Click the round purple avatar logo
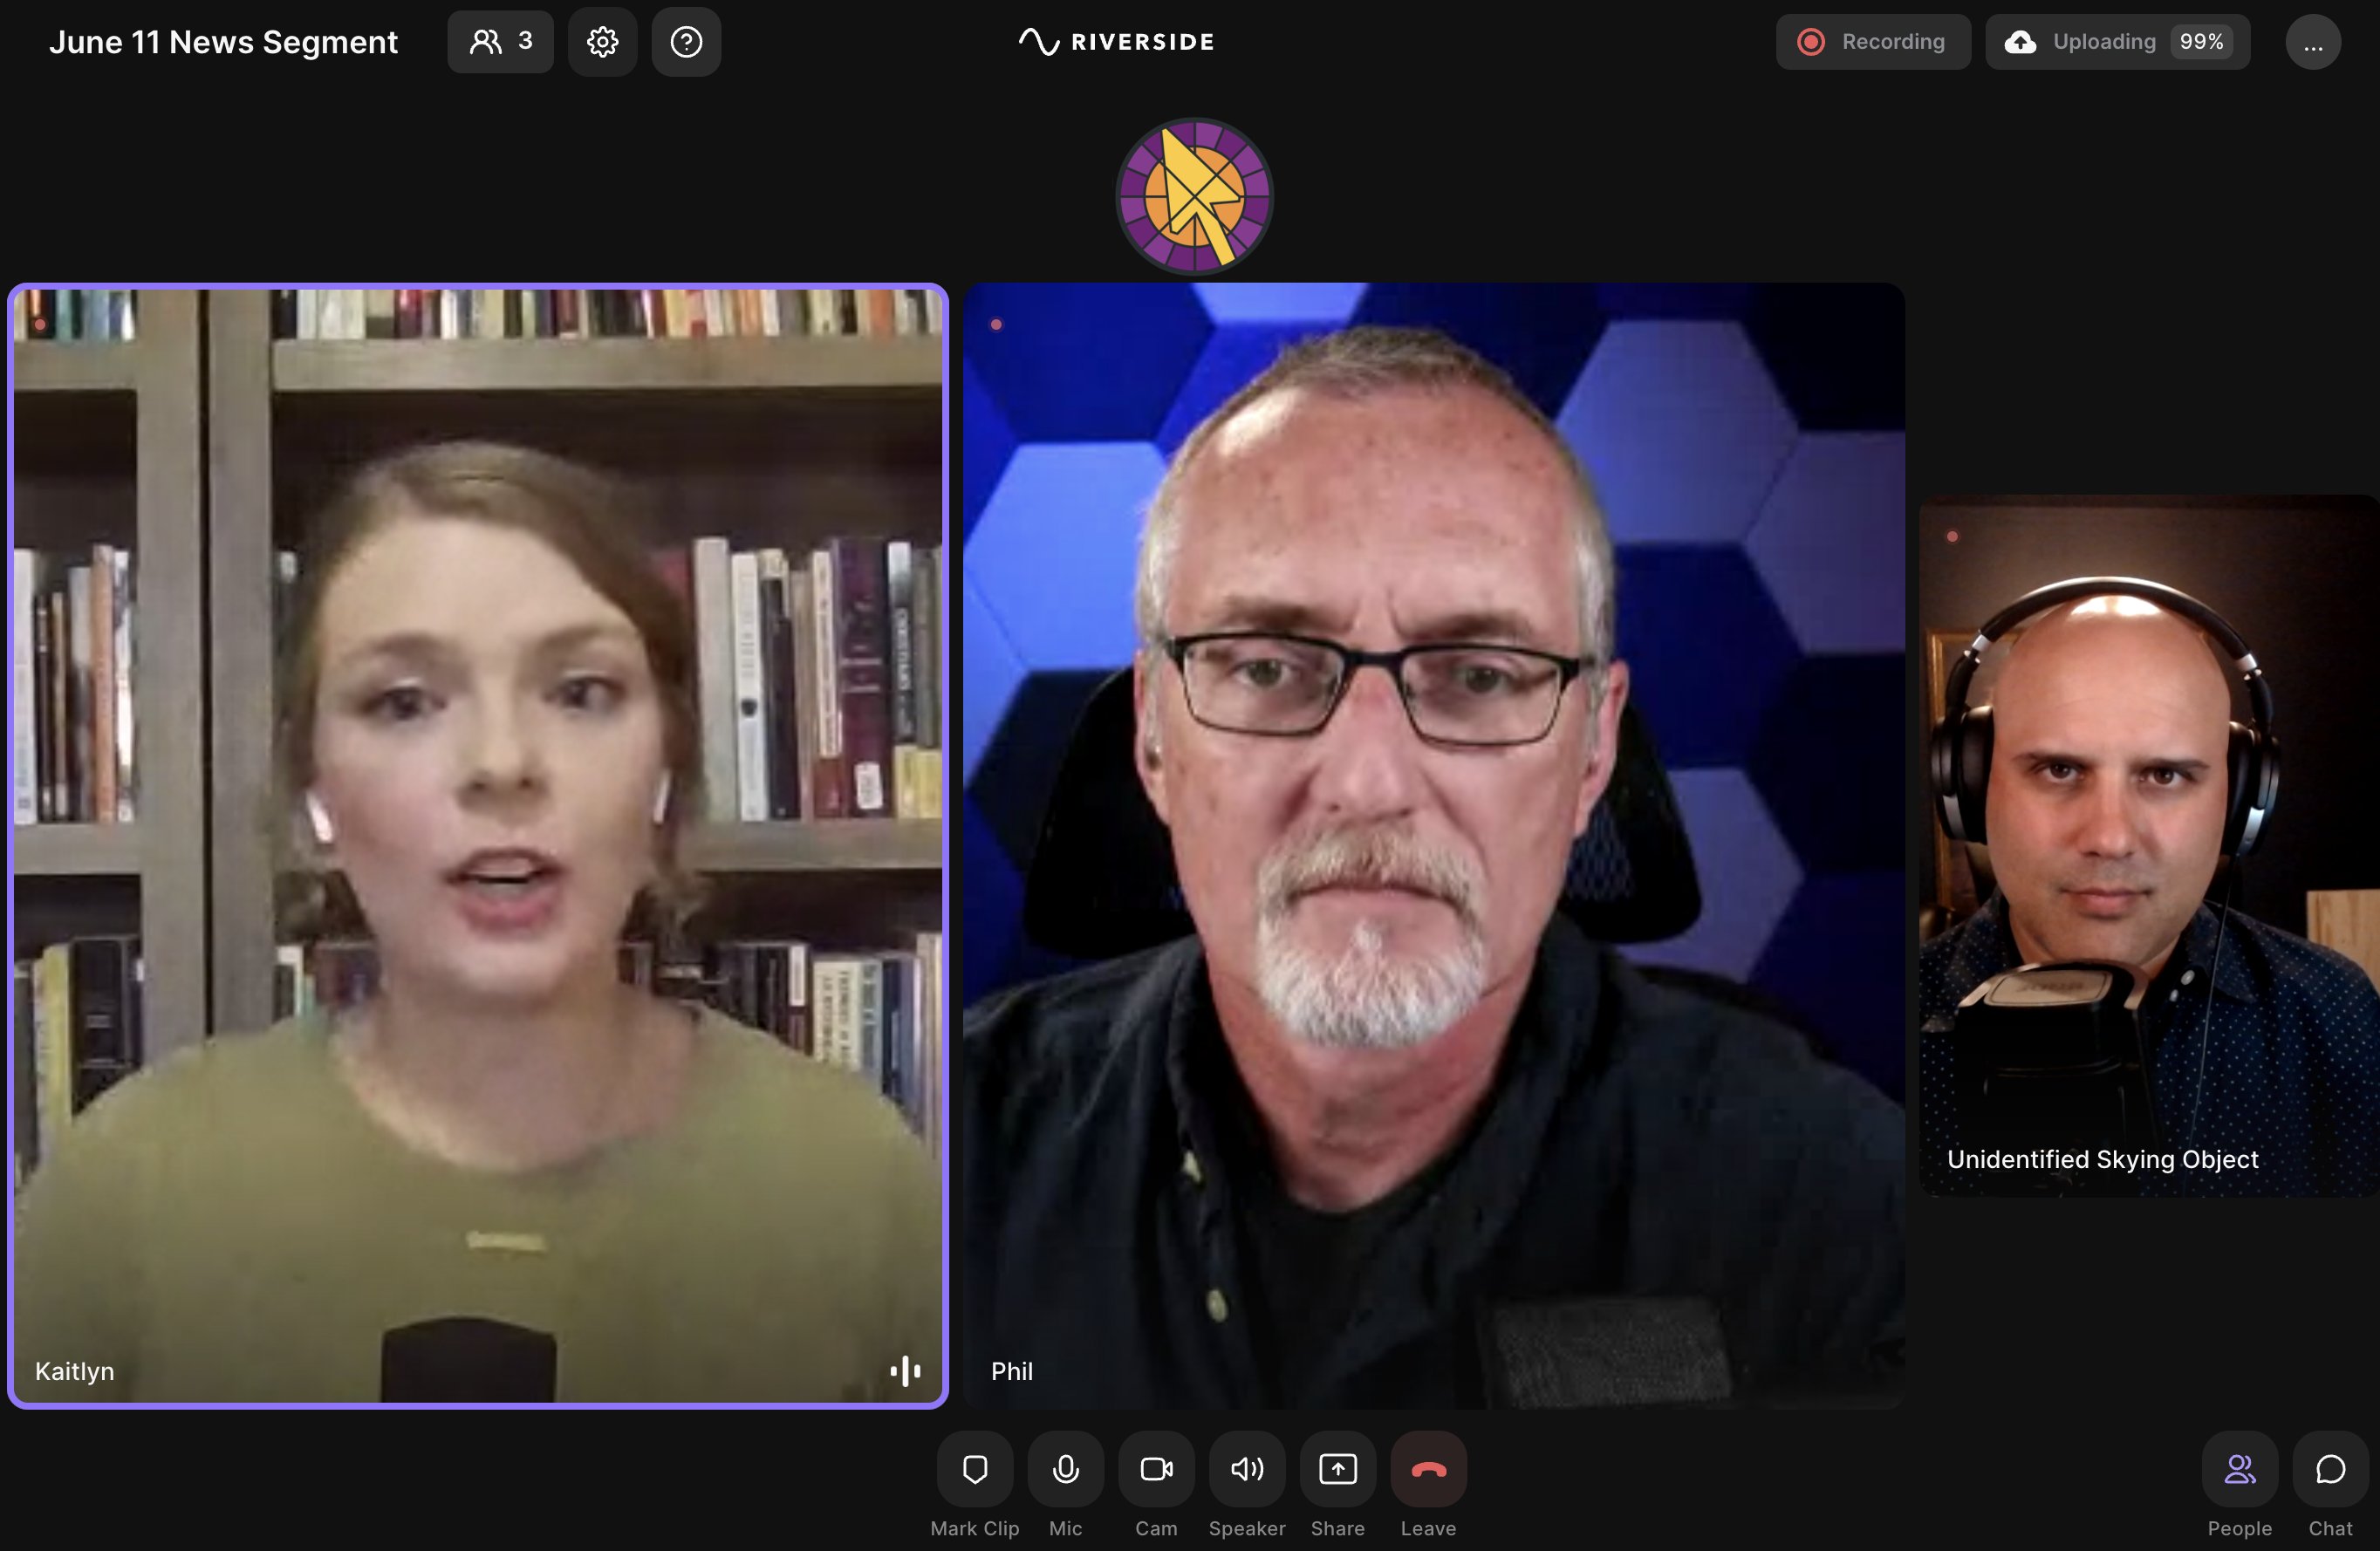2380x1551 pixels. tap(1194, 195)
